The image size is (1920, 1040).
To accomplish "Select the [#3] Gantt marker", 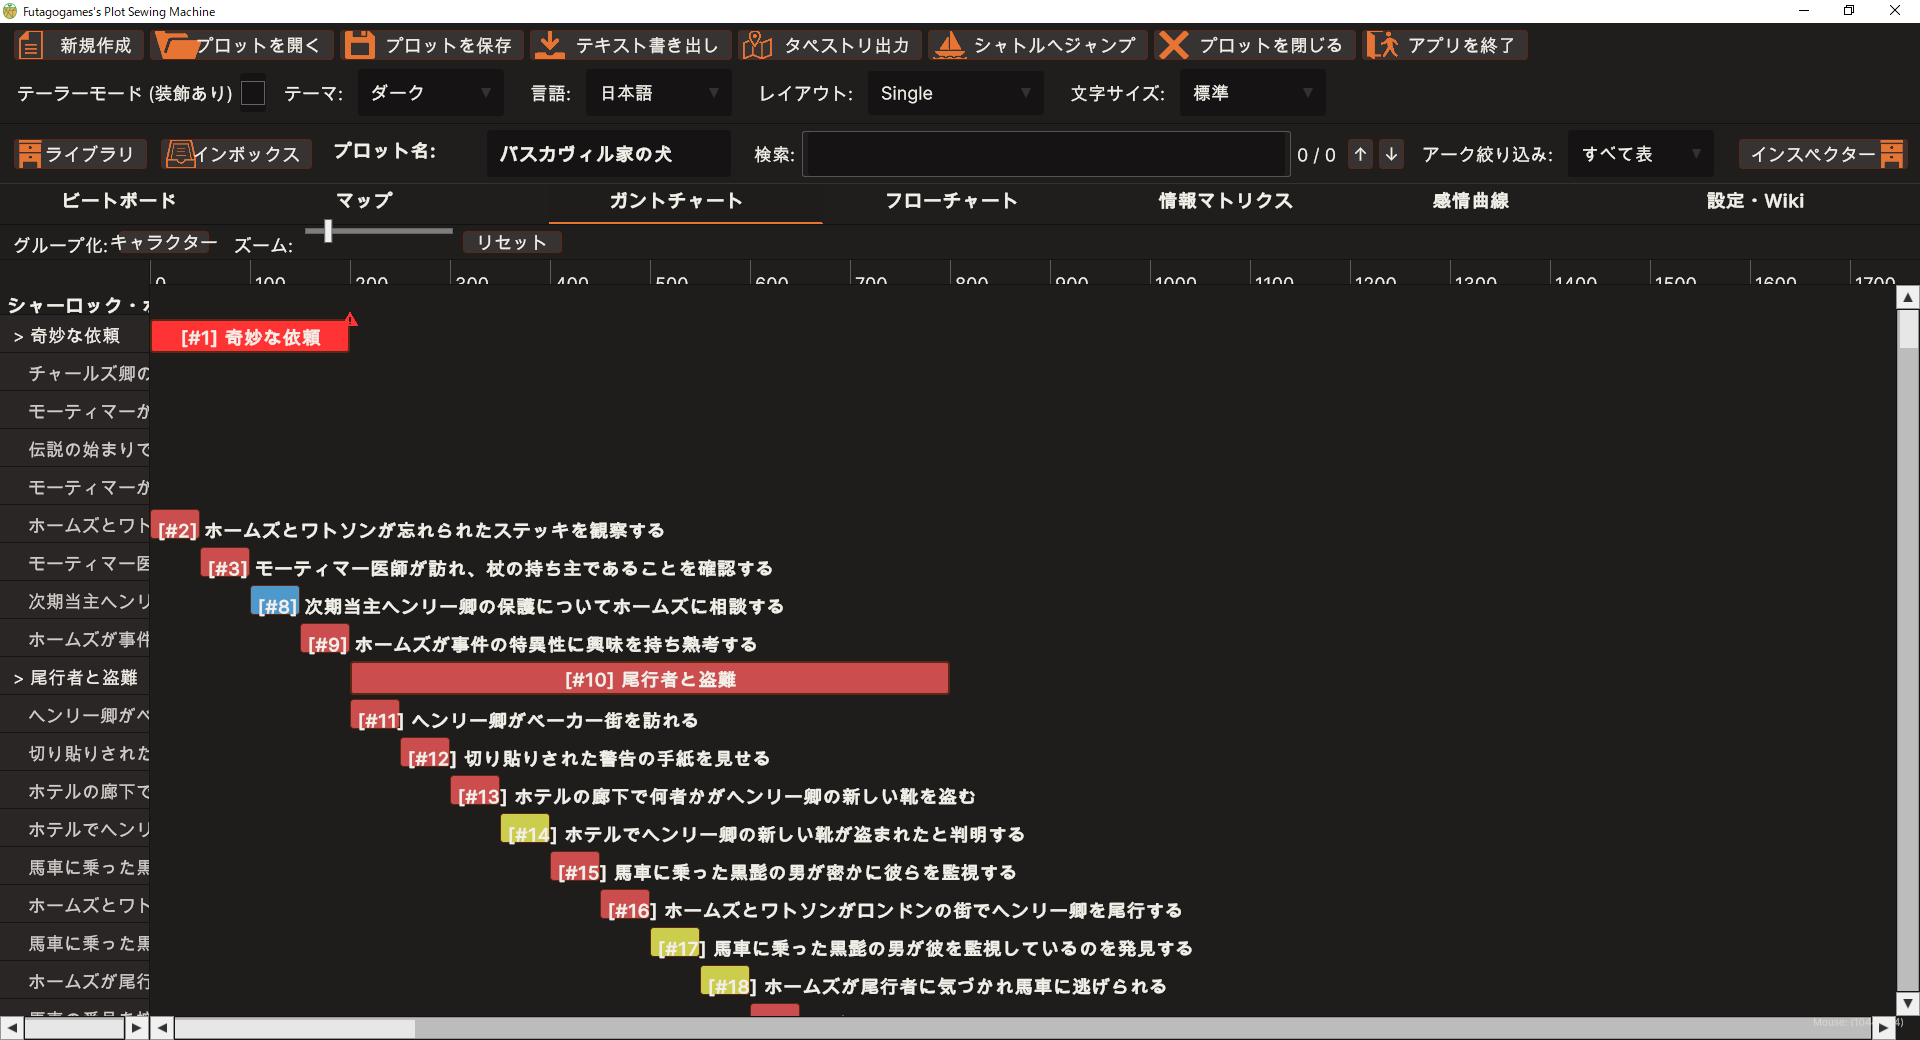I will pyautogui.click(x=225, y=565).
